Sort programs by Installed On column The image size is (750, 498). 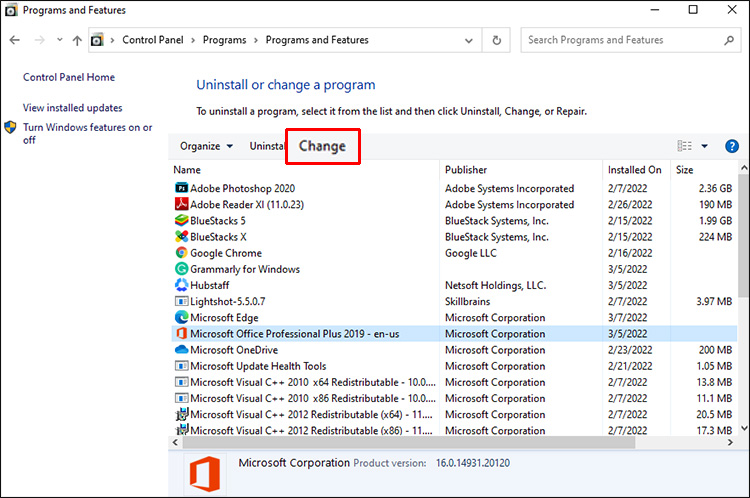click(634, 170)
